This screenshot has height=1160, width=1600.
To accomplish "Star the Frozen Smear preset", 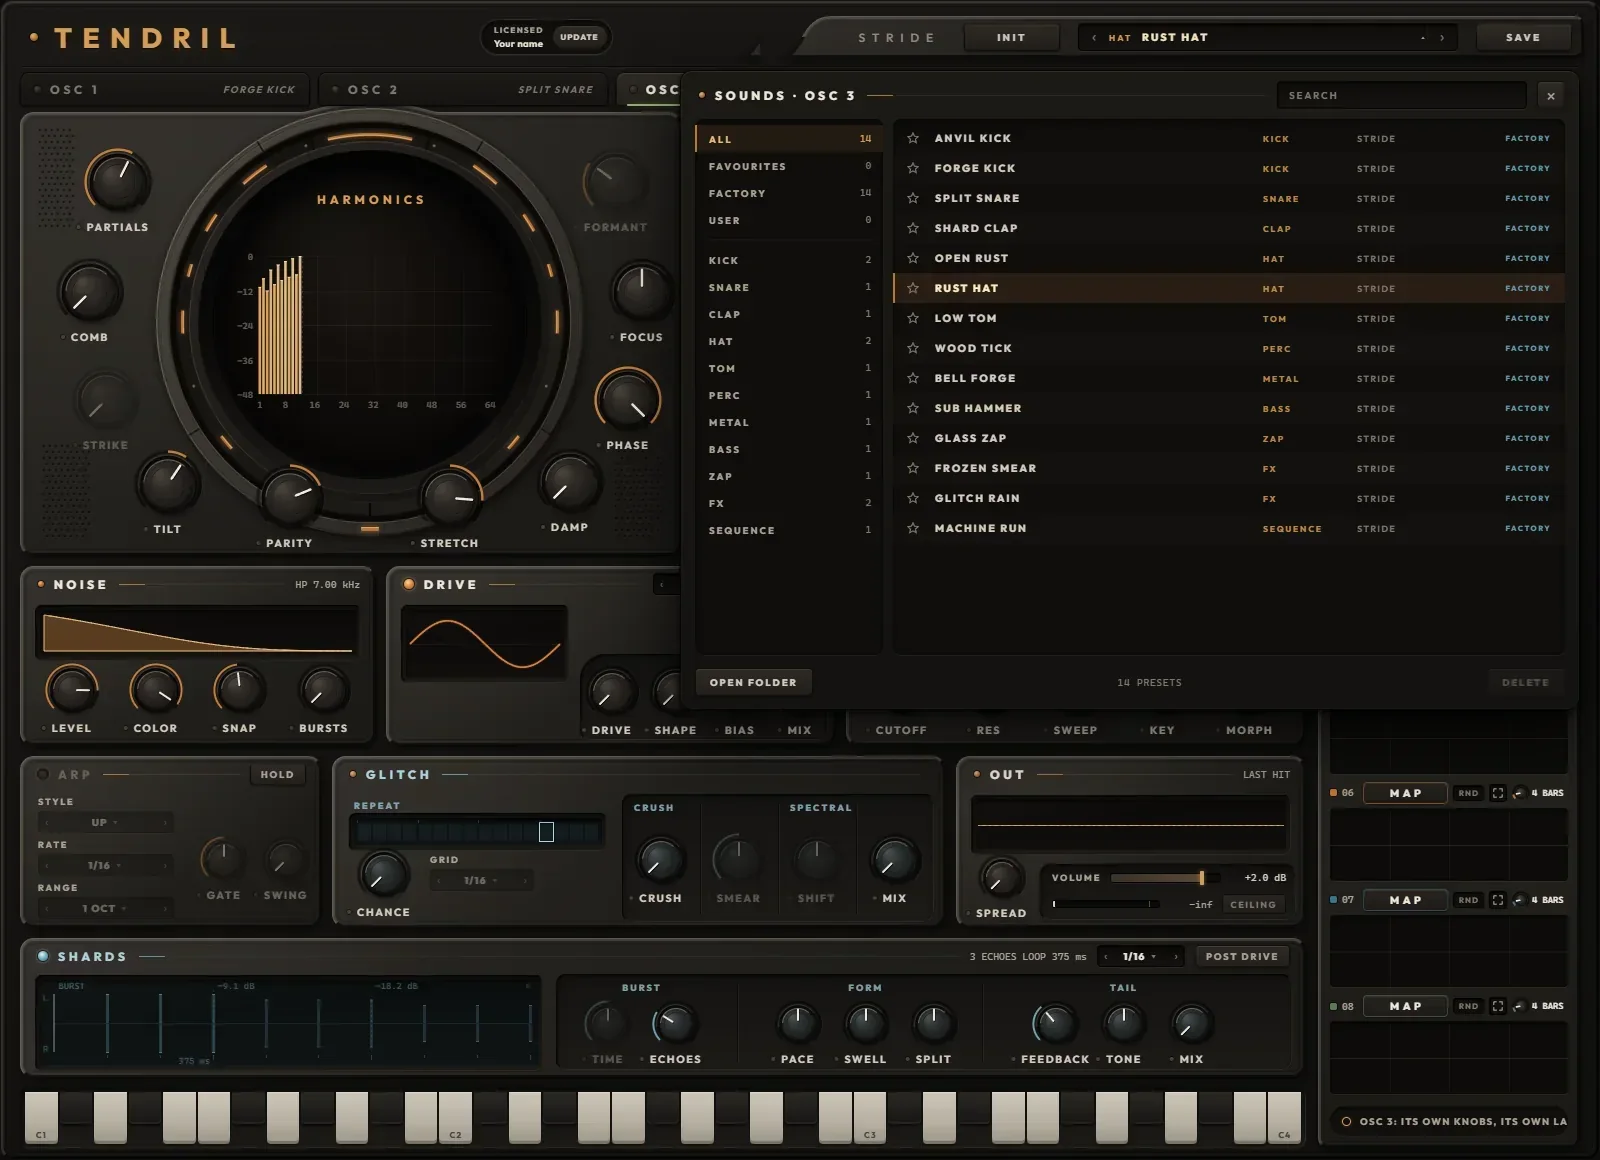I will pos(913,468).
